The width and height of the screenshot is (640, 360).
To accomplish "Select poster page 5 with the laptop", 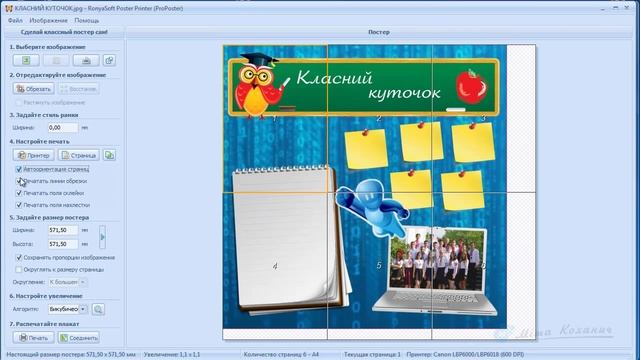I will [x=379, y=266].
